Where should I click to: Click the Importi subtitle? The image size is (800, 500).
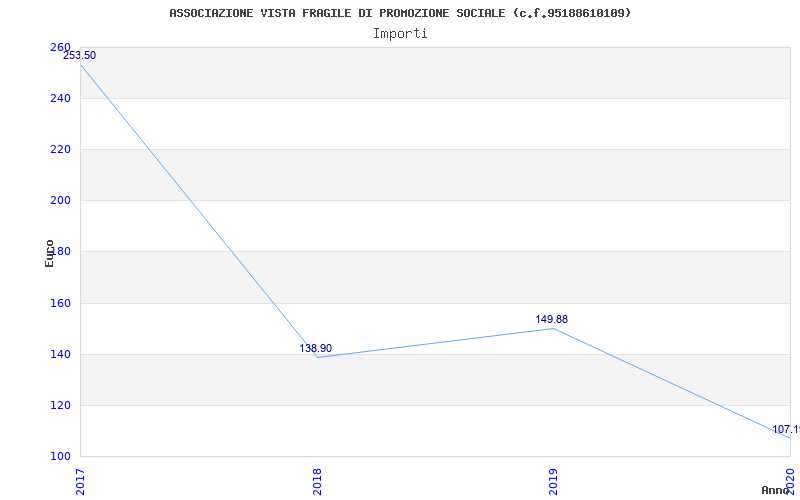pos(400,33)
